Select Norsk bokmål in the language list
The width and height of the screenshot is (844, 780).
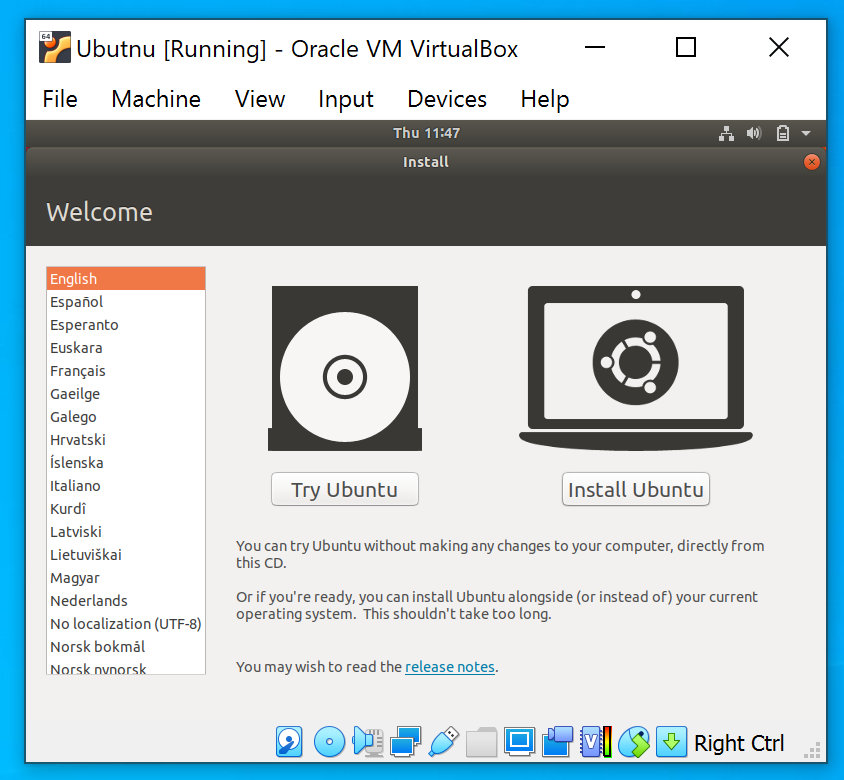[x=126, y=647]
